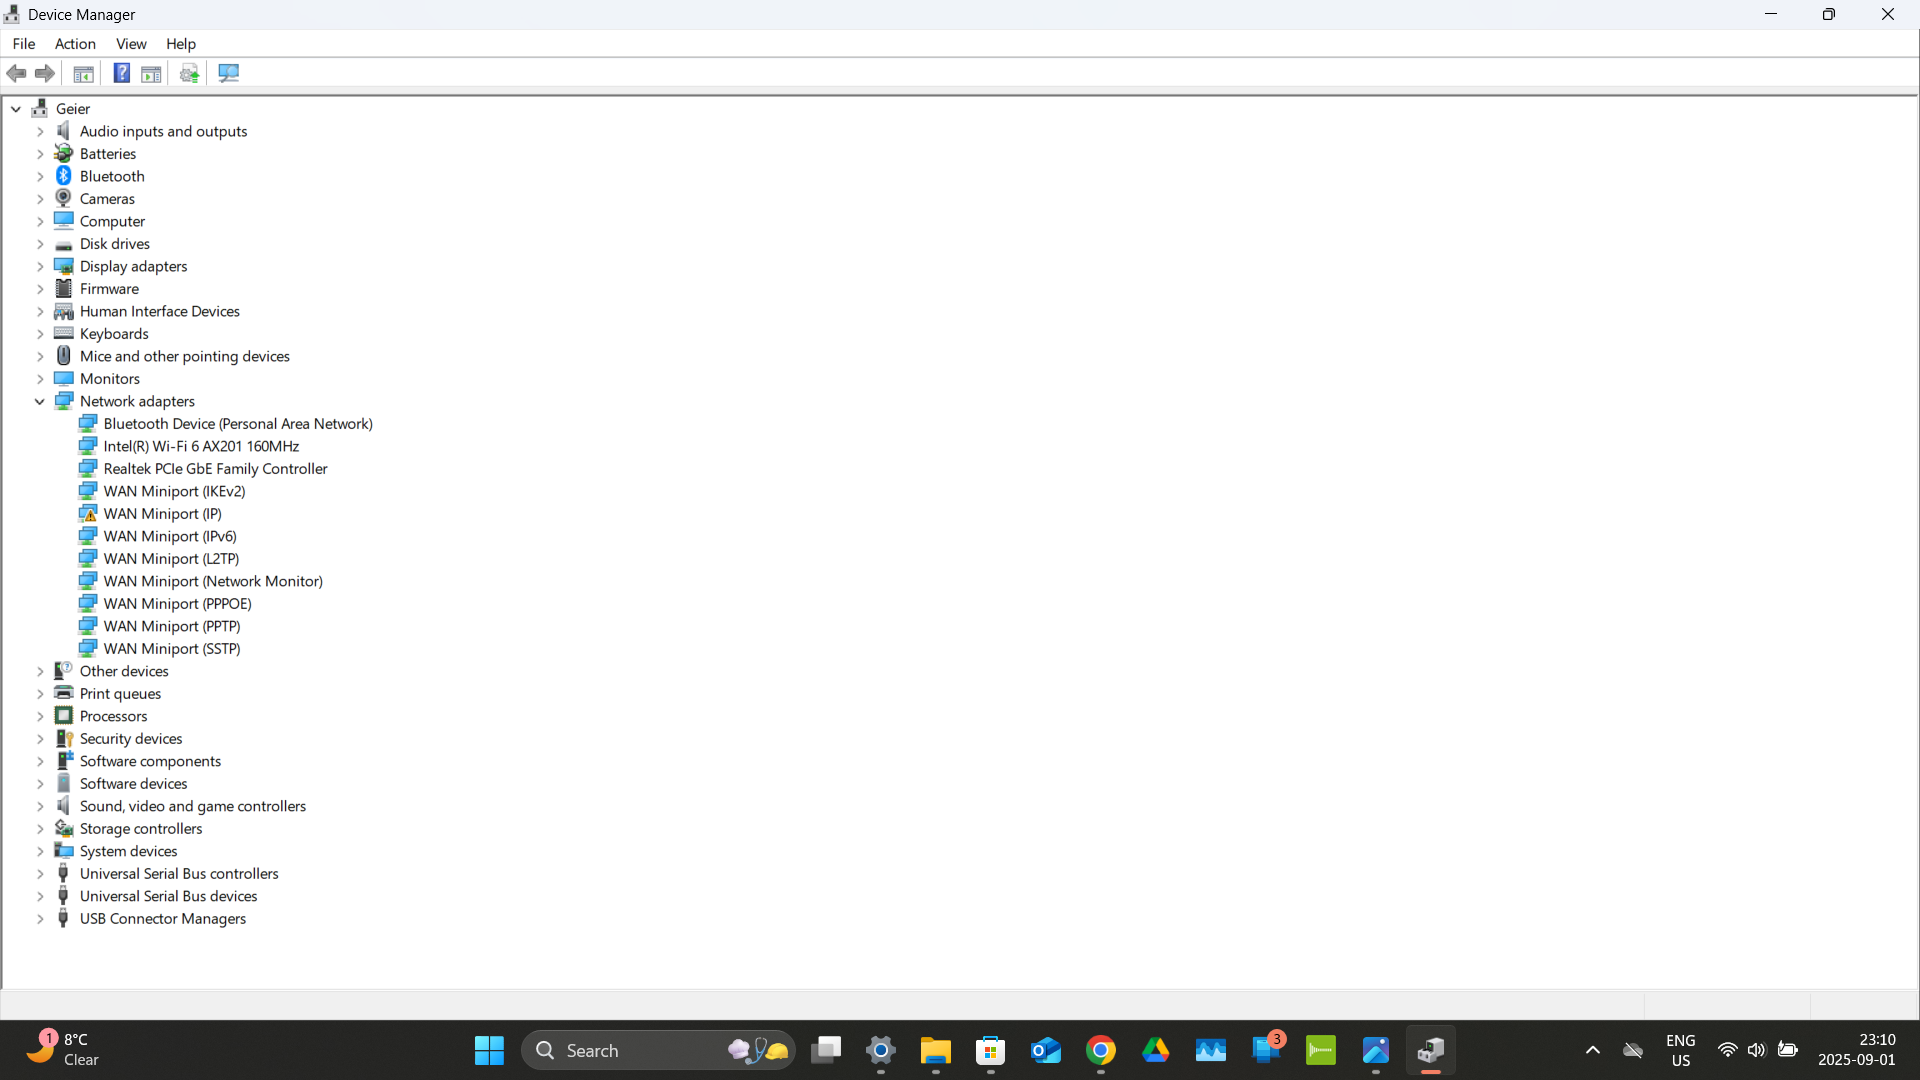Open Google Chrome from the taskbar
1920x1080 pixels.
[x=1101, y=1051]
